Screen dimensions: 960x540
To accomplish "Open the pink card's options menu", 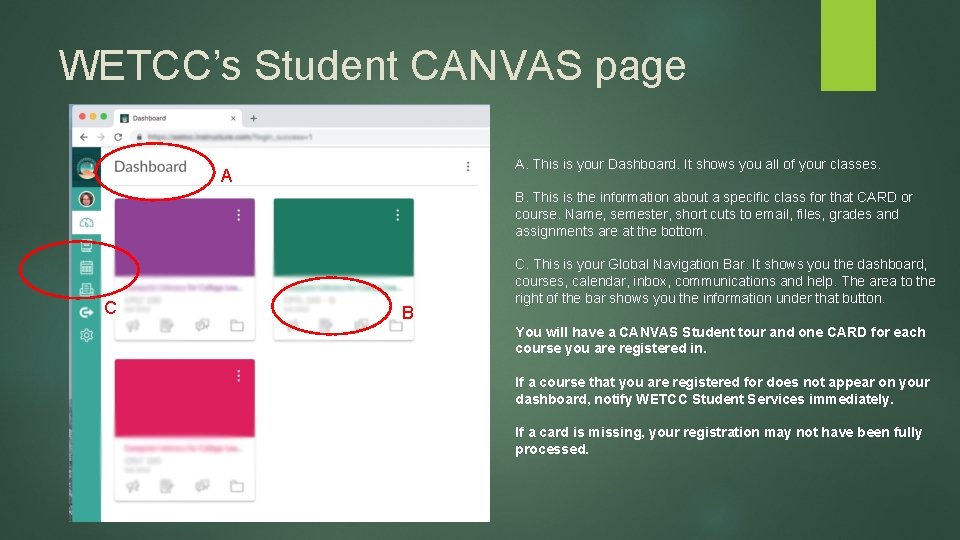I will click(x=238, y=376).
